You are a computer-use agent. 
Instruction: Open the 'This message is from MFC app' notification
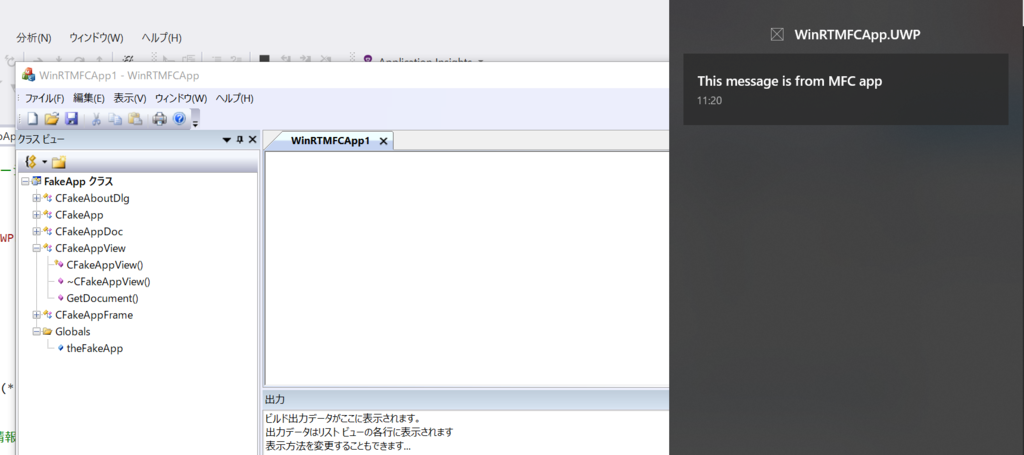pos(846,89)
